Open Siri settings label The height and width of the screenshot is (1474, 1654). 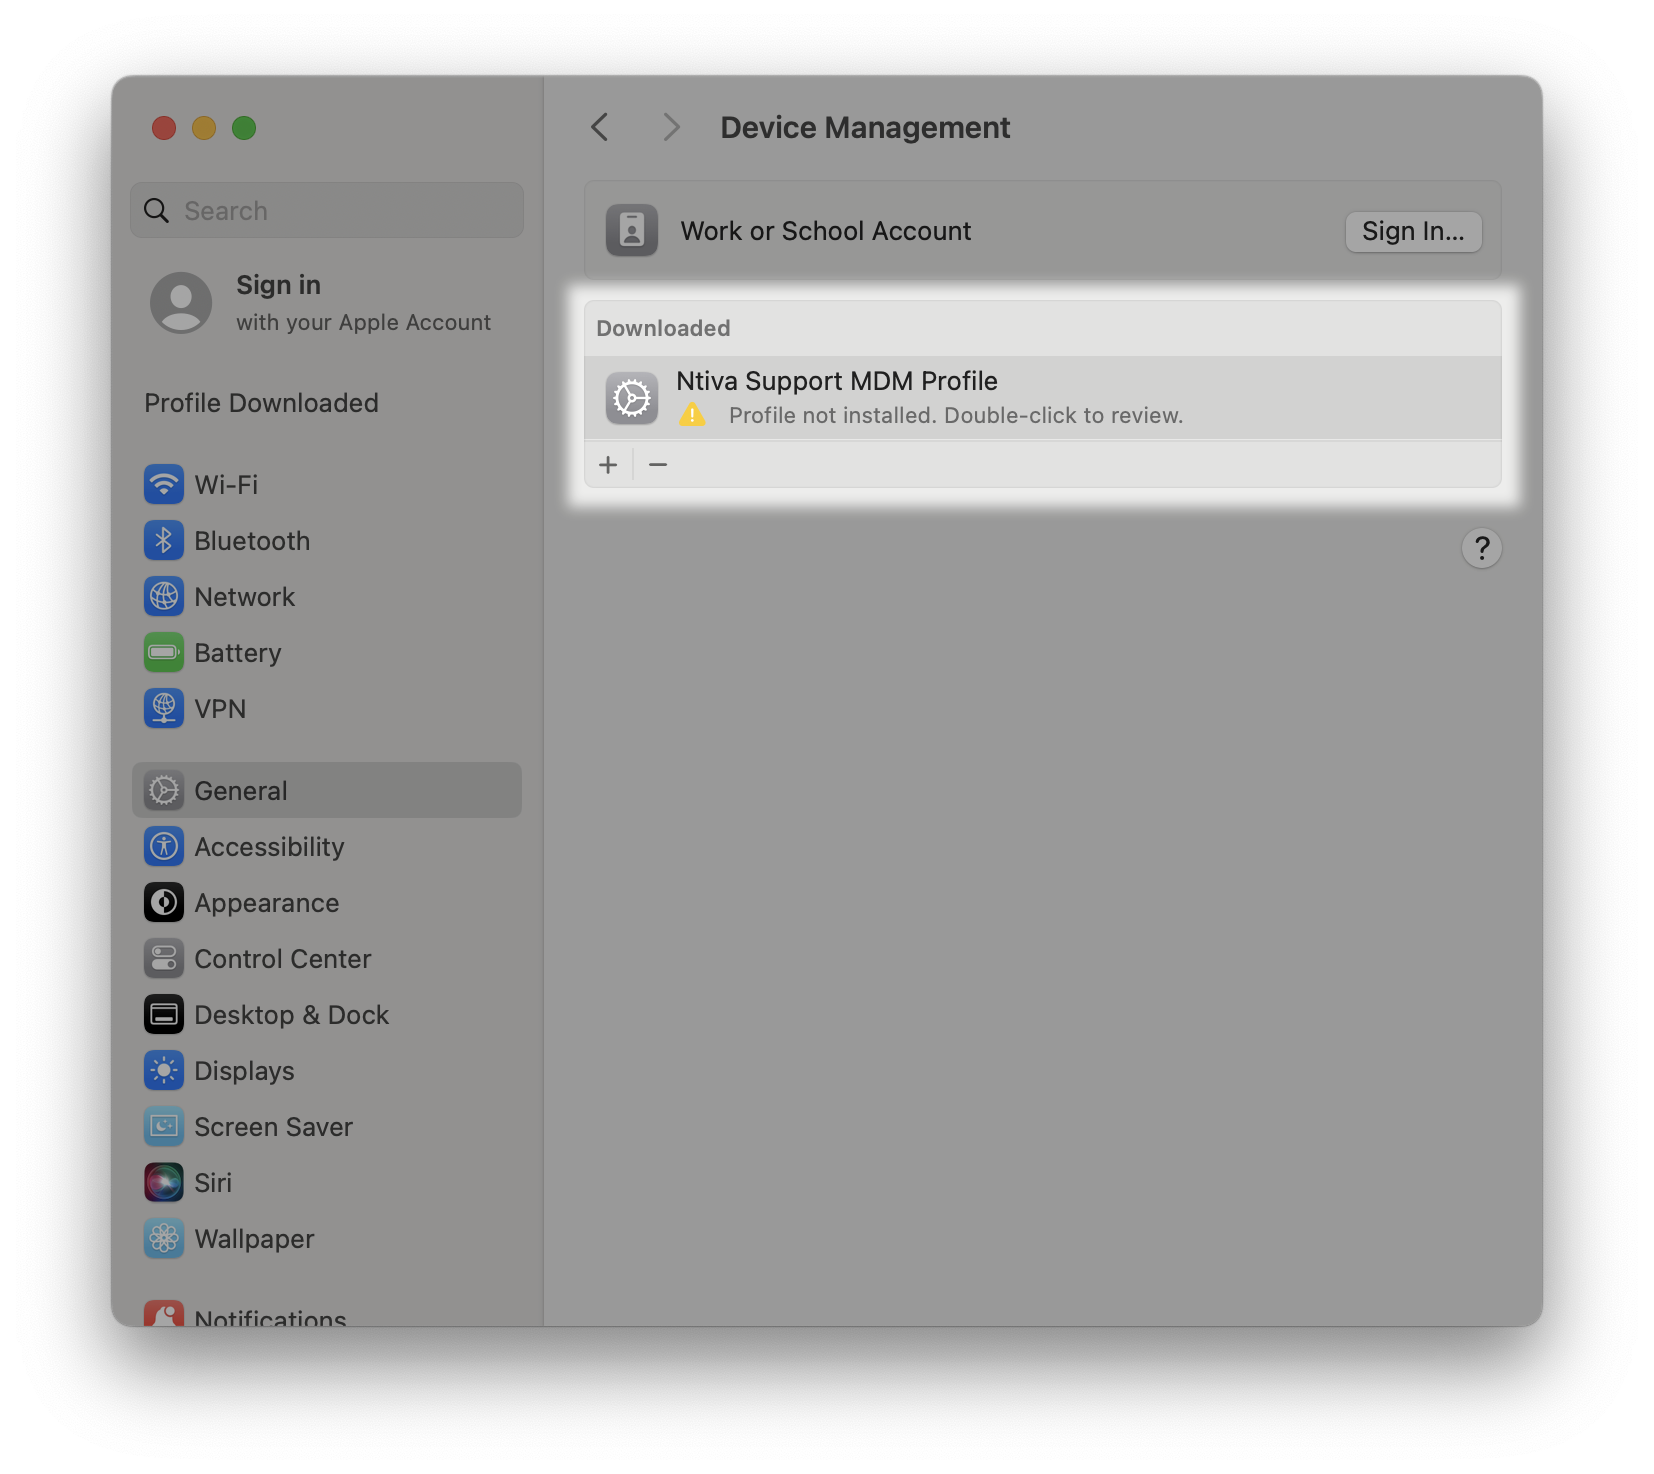tap(213, 1183)
